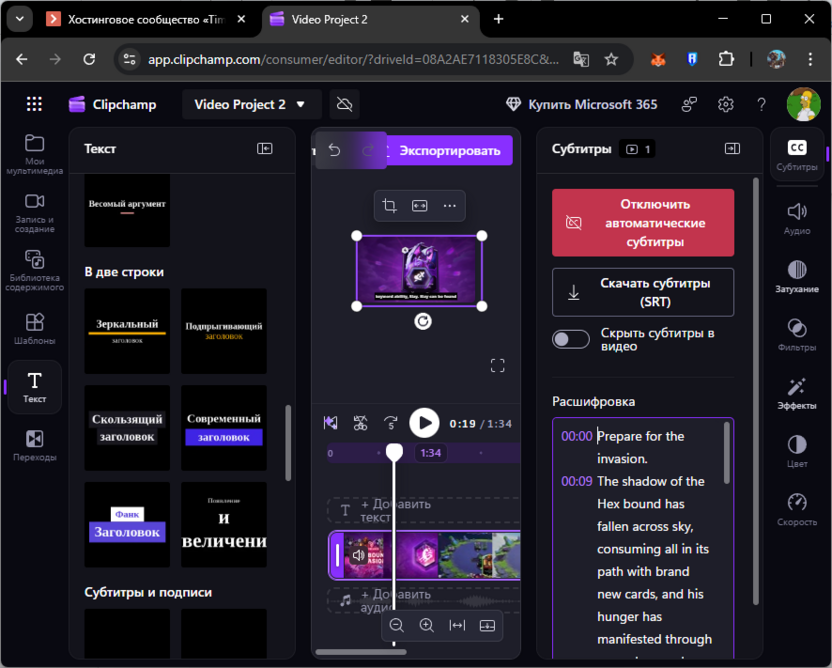Open Filters properties tab
This screenshot has width=832, height=668.
pyautogui.click(x=797, y=335)
